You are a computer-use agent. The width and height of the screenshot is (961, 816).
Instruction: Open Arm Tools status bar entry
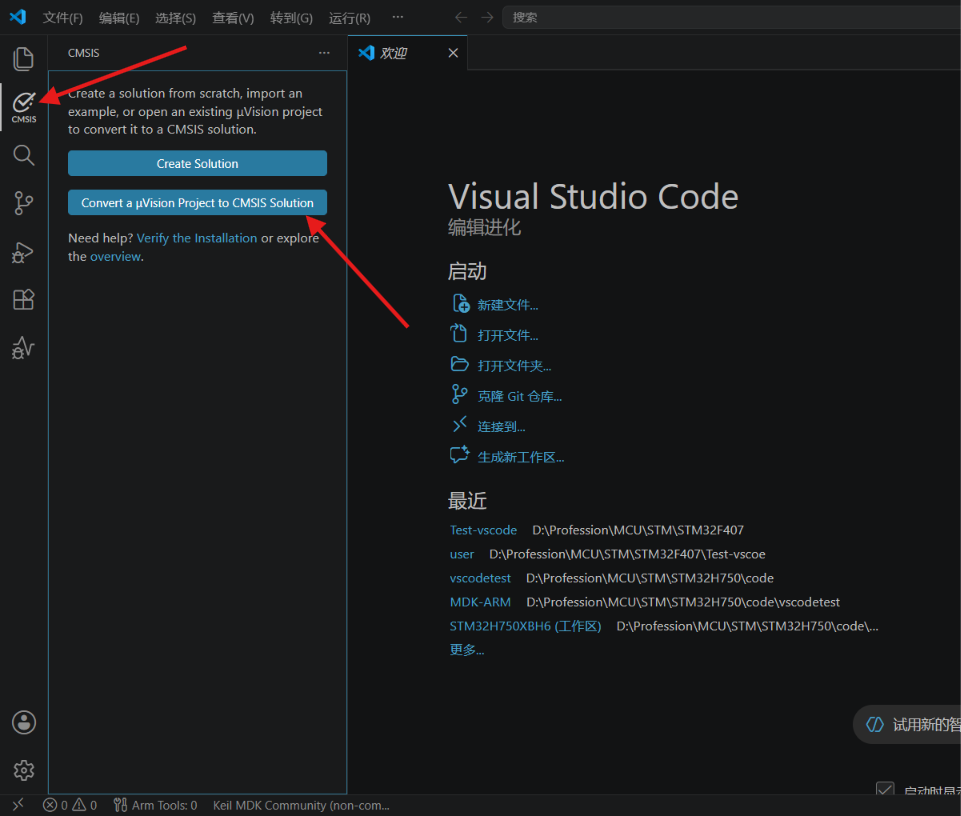156,805
